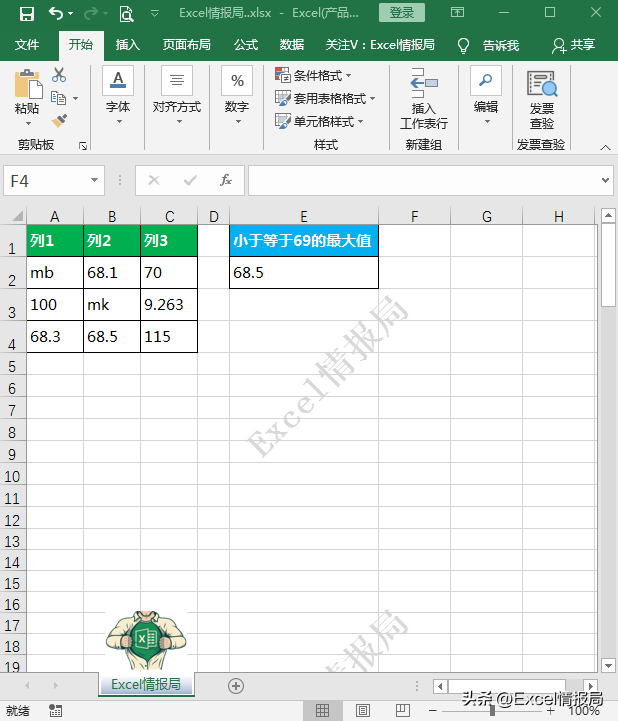Select the Excel情报局 sheet tab
Viewport: 618px width, 721px height.
point(146,685)
